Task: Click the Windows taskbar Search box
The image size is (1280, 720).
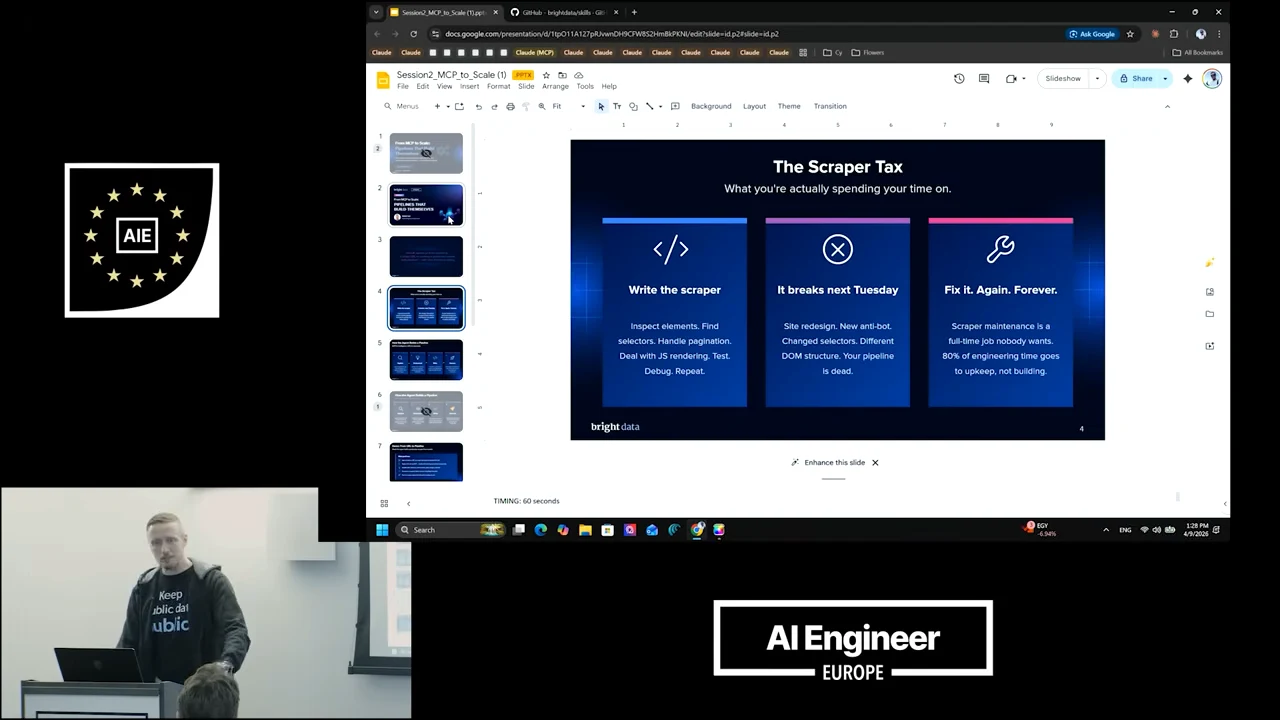Action: click(451, 530)
